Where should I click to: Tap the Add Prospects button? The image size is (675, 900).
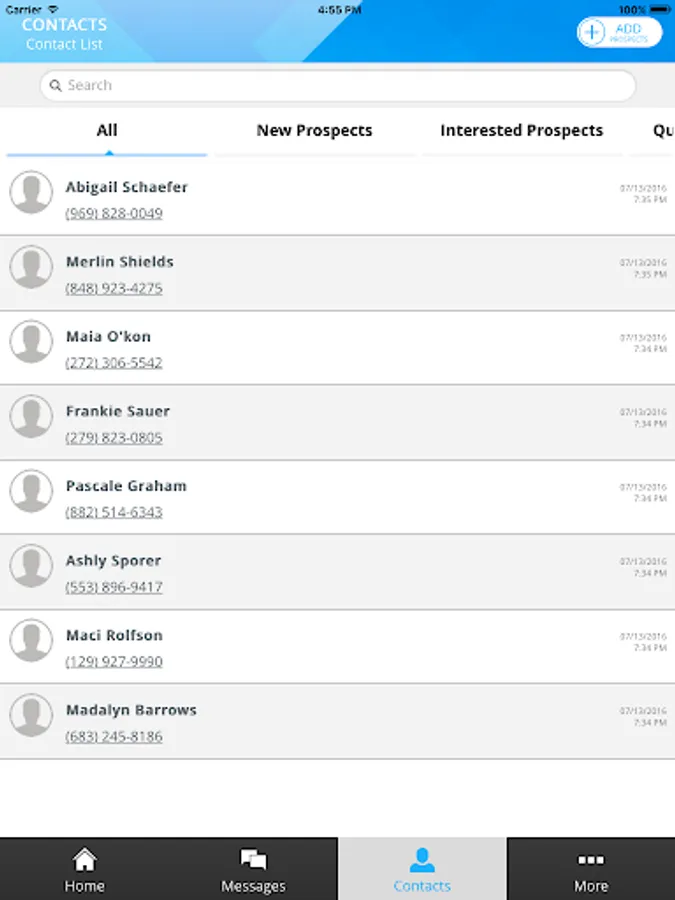[x=619, y=32]
